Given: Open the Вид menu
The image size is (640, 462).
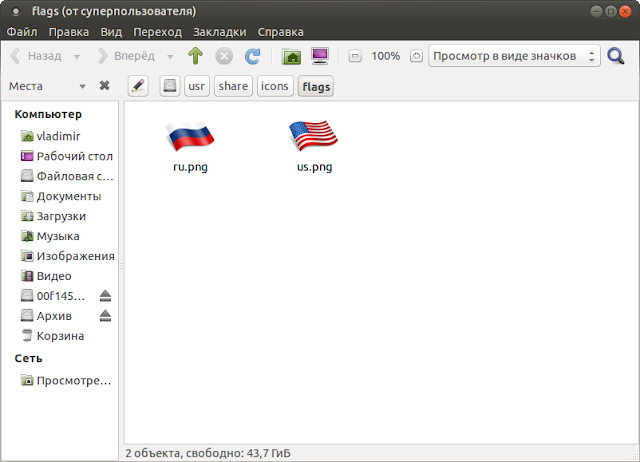Looking at the screenshot, I should 111,32.
